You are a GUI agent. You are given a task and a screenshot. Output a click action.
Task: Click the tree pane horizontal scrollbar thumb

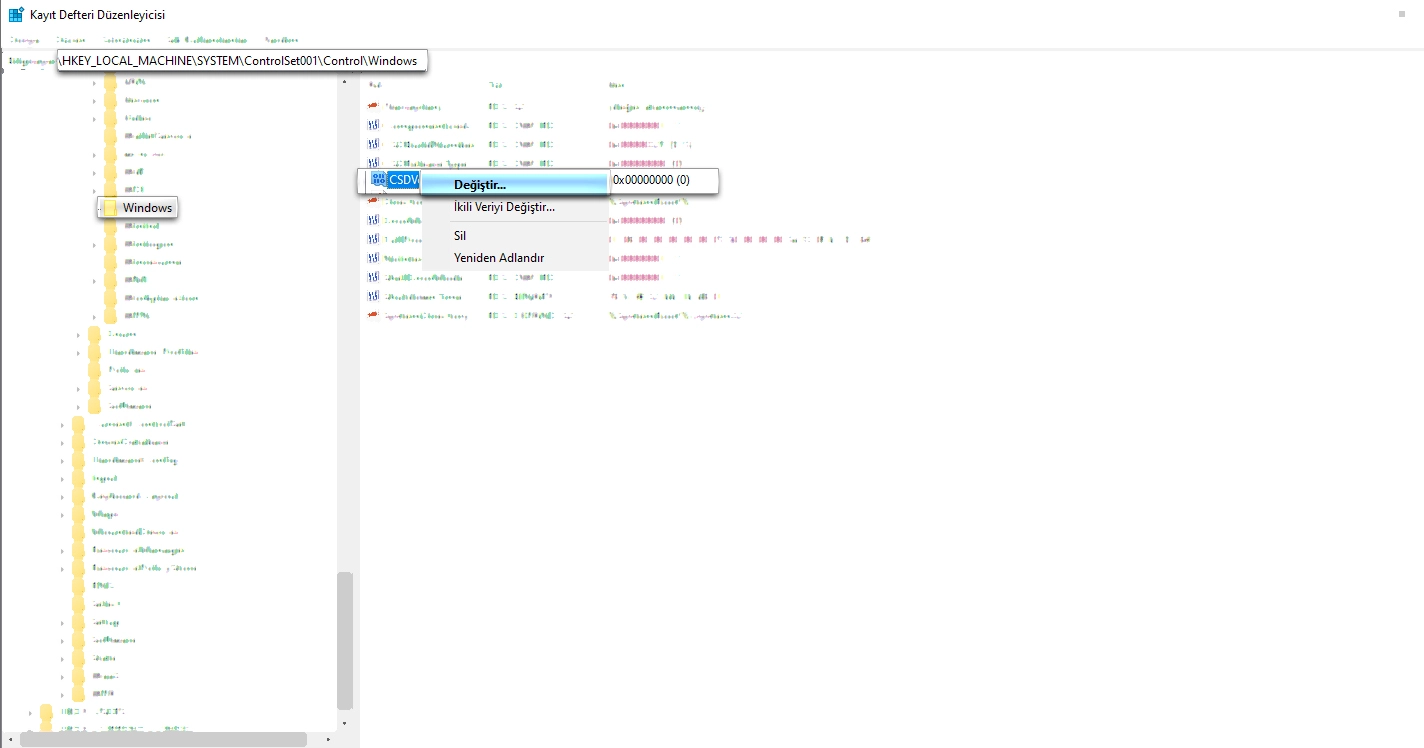[163, 740]
